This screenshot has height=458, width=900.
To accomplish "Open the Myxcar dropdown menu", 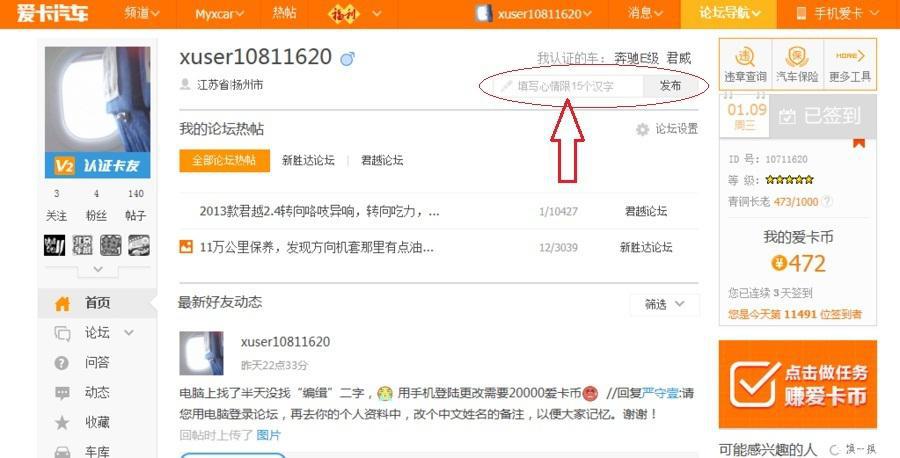I will [x=219, y=14].
